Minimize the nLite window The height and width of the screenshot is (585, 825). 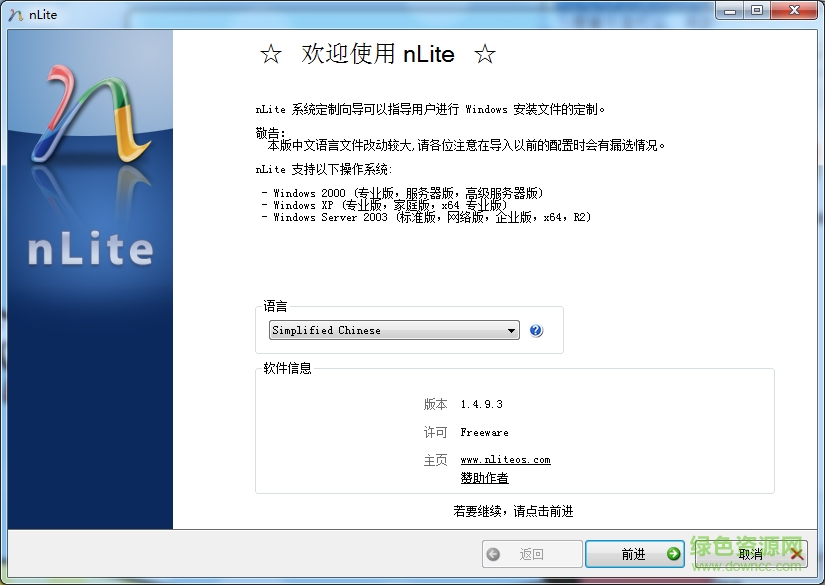(x=730, y=11)
